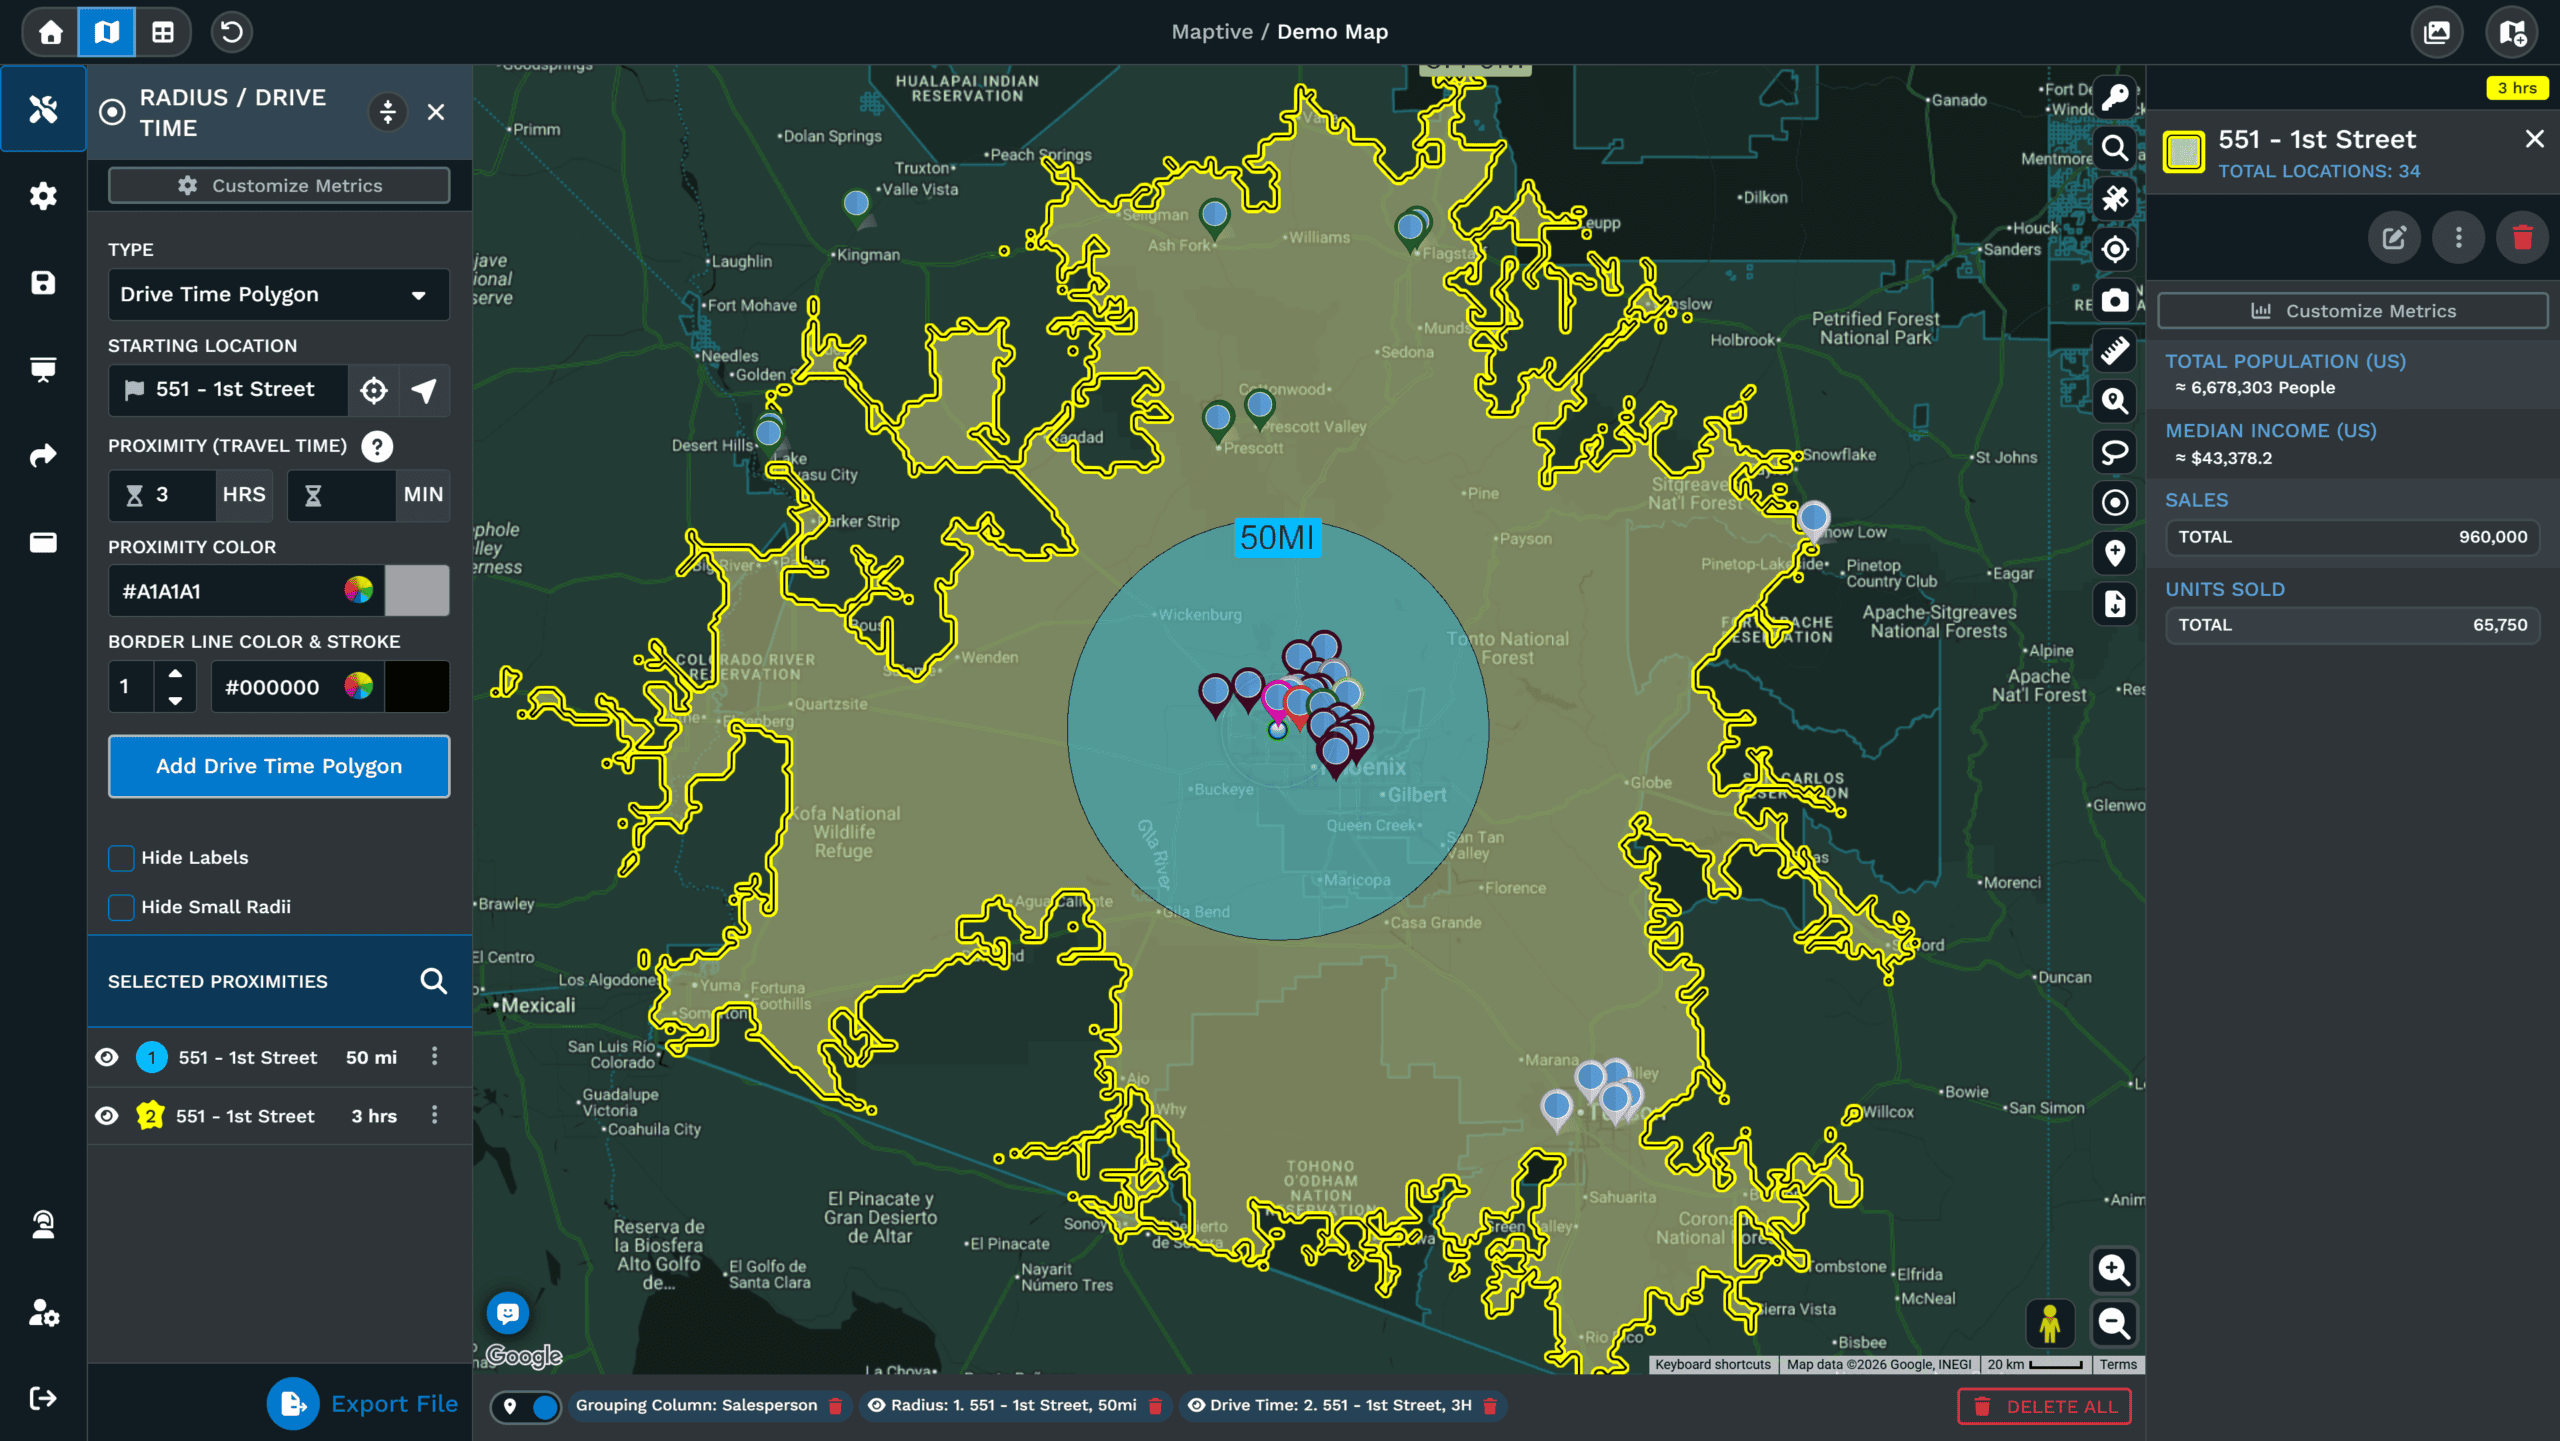Toggle the marker display switch at bottom
This screenshot has height=1441, width=2560.
pos(527,1406)
